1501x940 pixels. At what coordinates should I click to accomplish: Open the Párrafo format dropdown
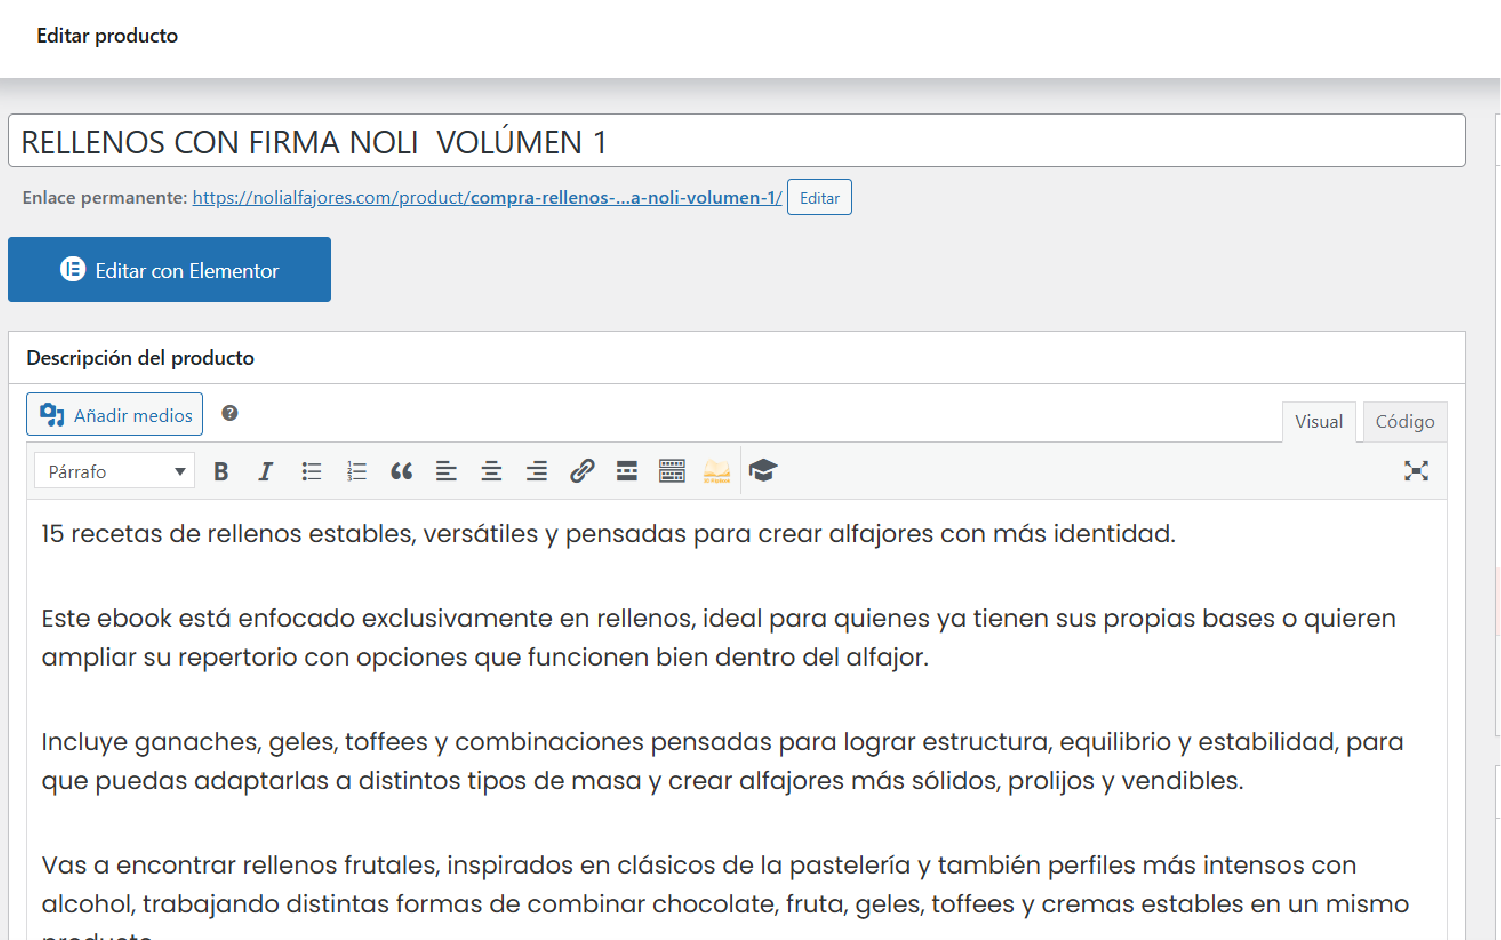(114, 471)
